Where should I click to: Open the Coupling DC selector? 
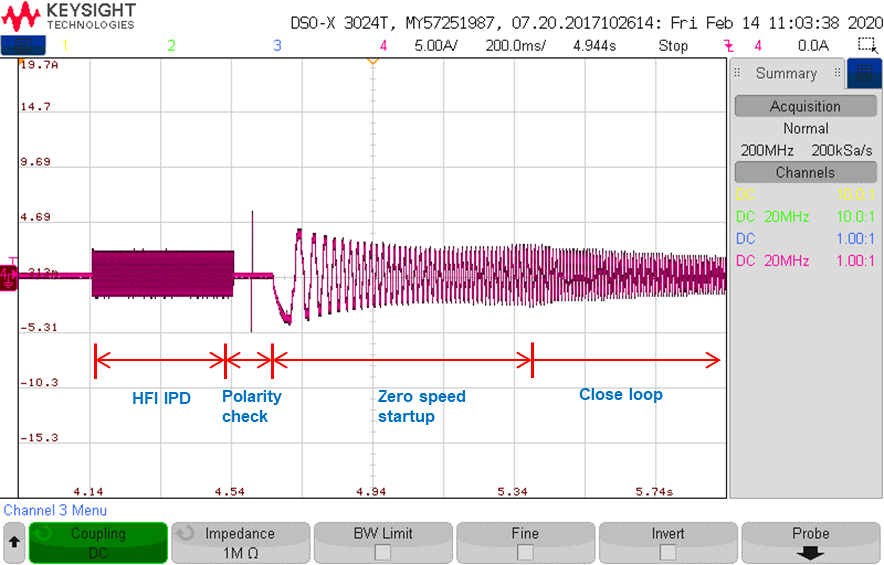pos(98,542)
